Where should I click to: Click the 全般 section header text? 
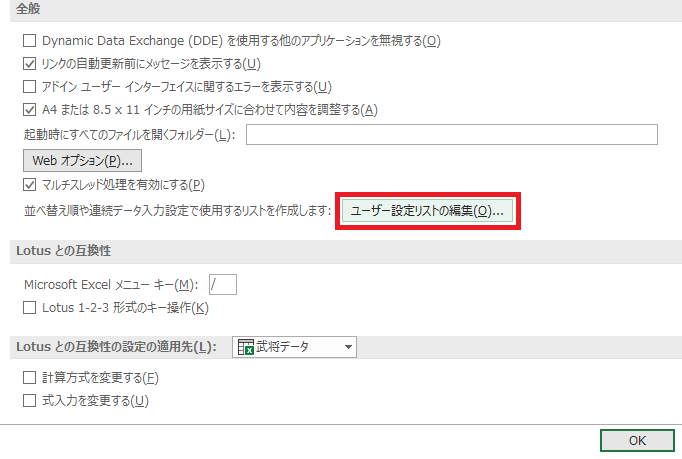[x=28, y=8]
